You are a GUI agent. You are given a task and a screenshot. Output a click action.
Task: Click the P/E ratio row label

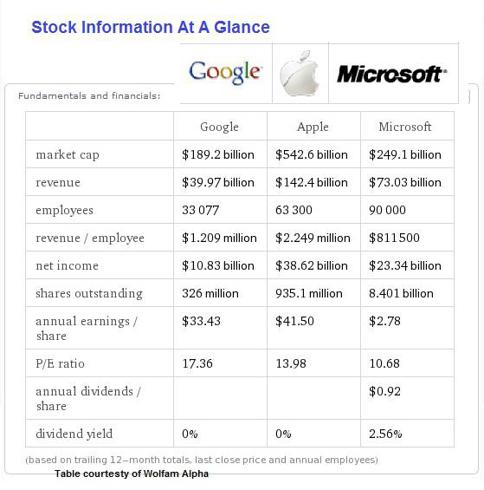[60, 363]
